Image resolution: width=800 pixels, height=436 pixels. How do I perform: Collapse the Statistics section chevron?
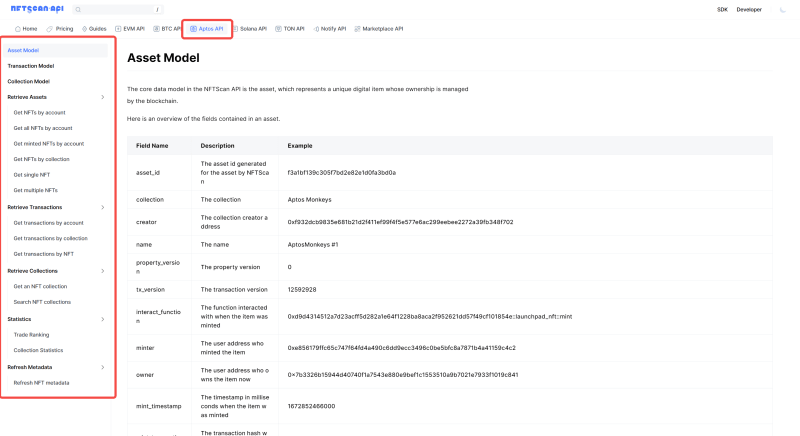tap(103, 320)
